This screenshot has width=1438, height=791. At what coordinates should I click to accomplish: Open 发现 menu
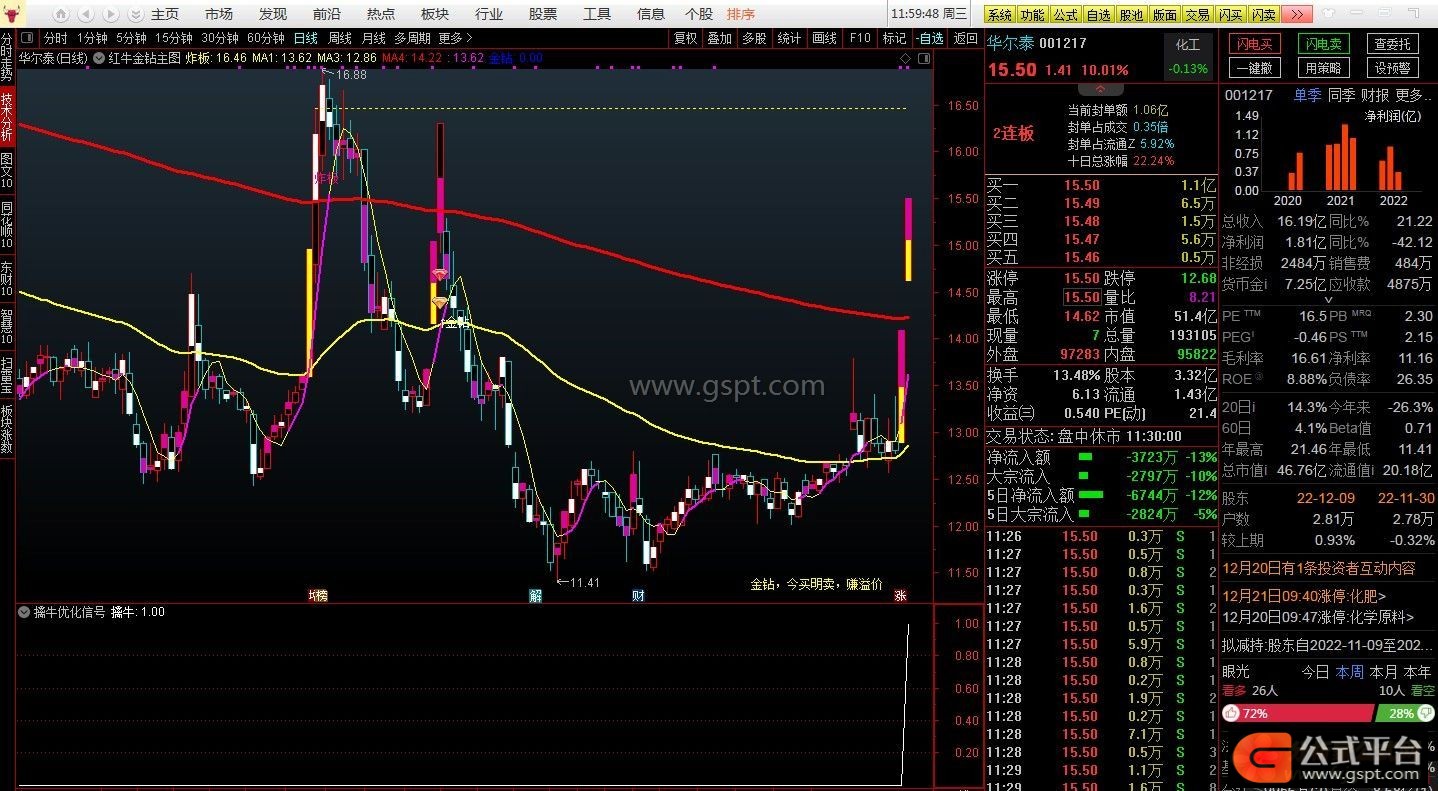[x=273, y=14]
